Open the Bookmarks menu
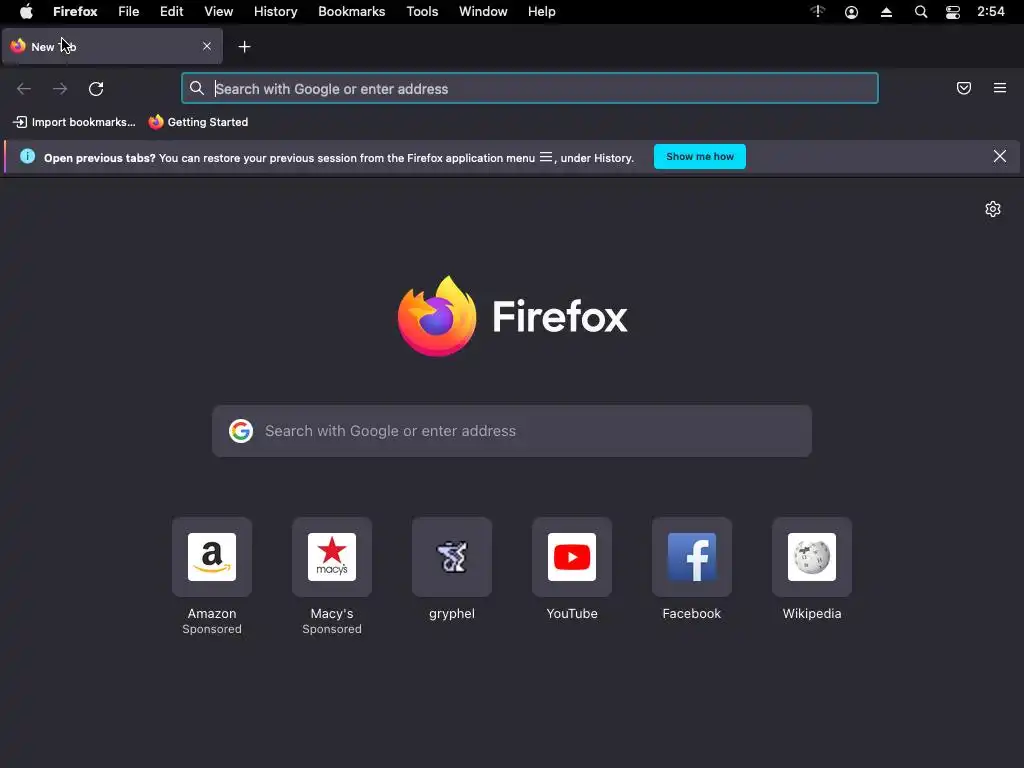This screenshot has height=768, width=1024. [351, 12]
